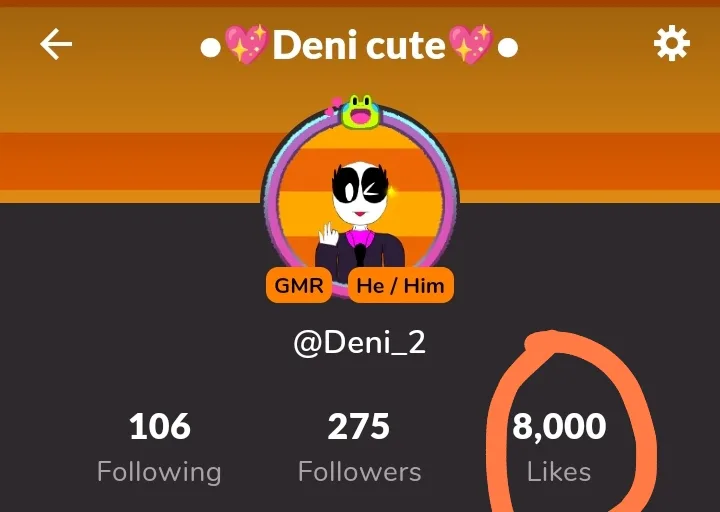Open the 106 Following count
This screenshot has height=512, width=720.
click(x=160, y=427)
